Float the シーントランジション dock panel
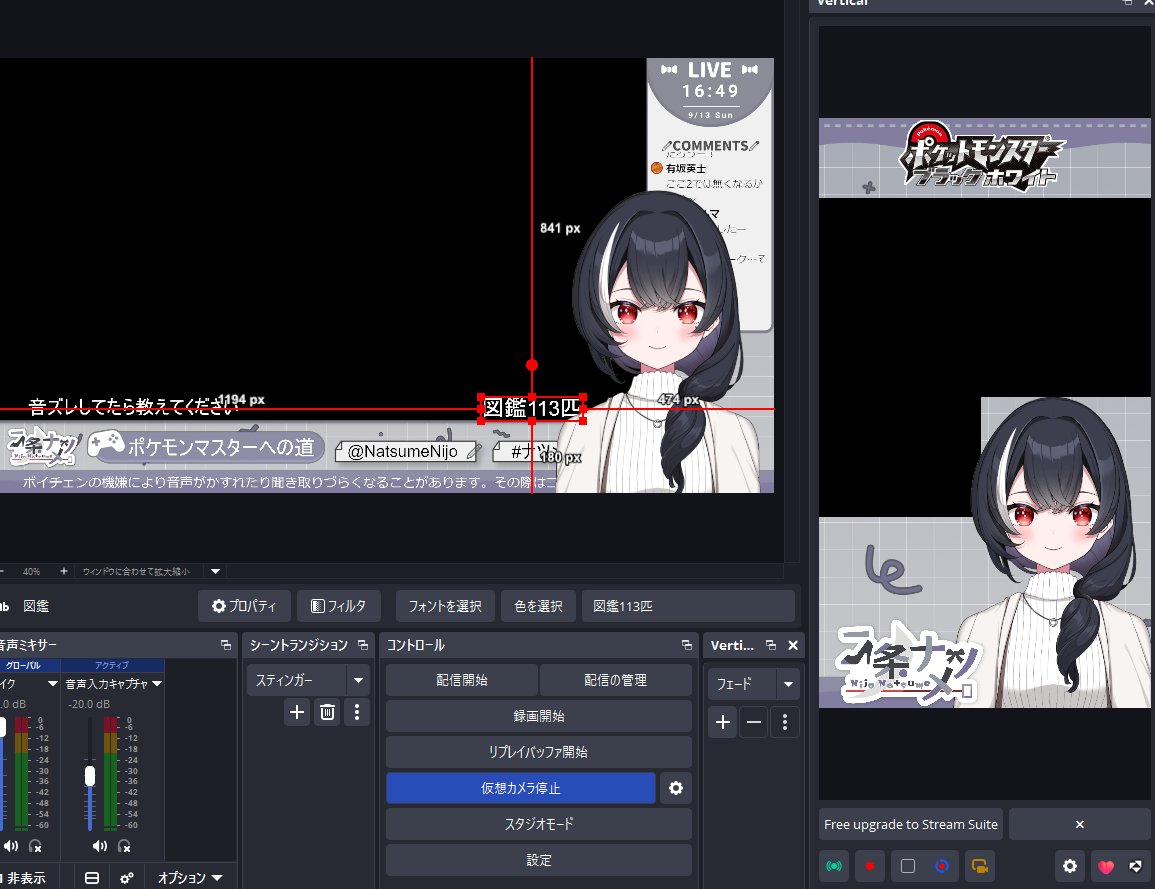 click(x=362, y=645)
